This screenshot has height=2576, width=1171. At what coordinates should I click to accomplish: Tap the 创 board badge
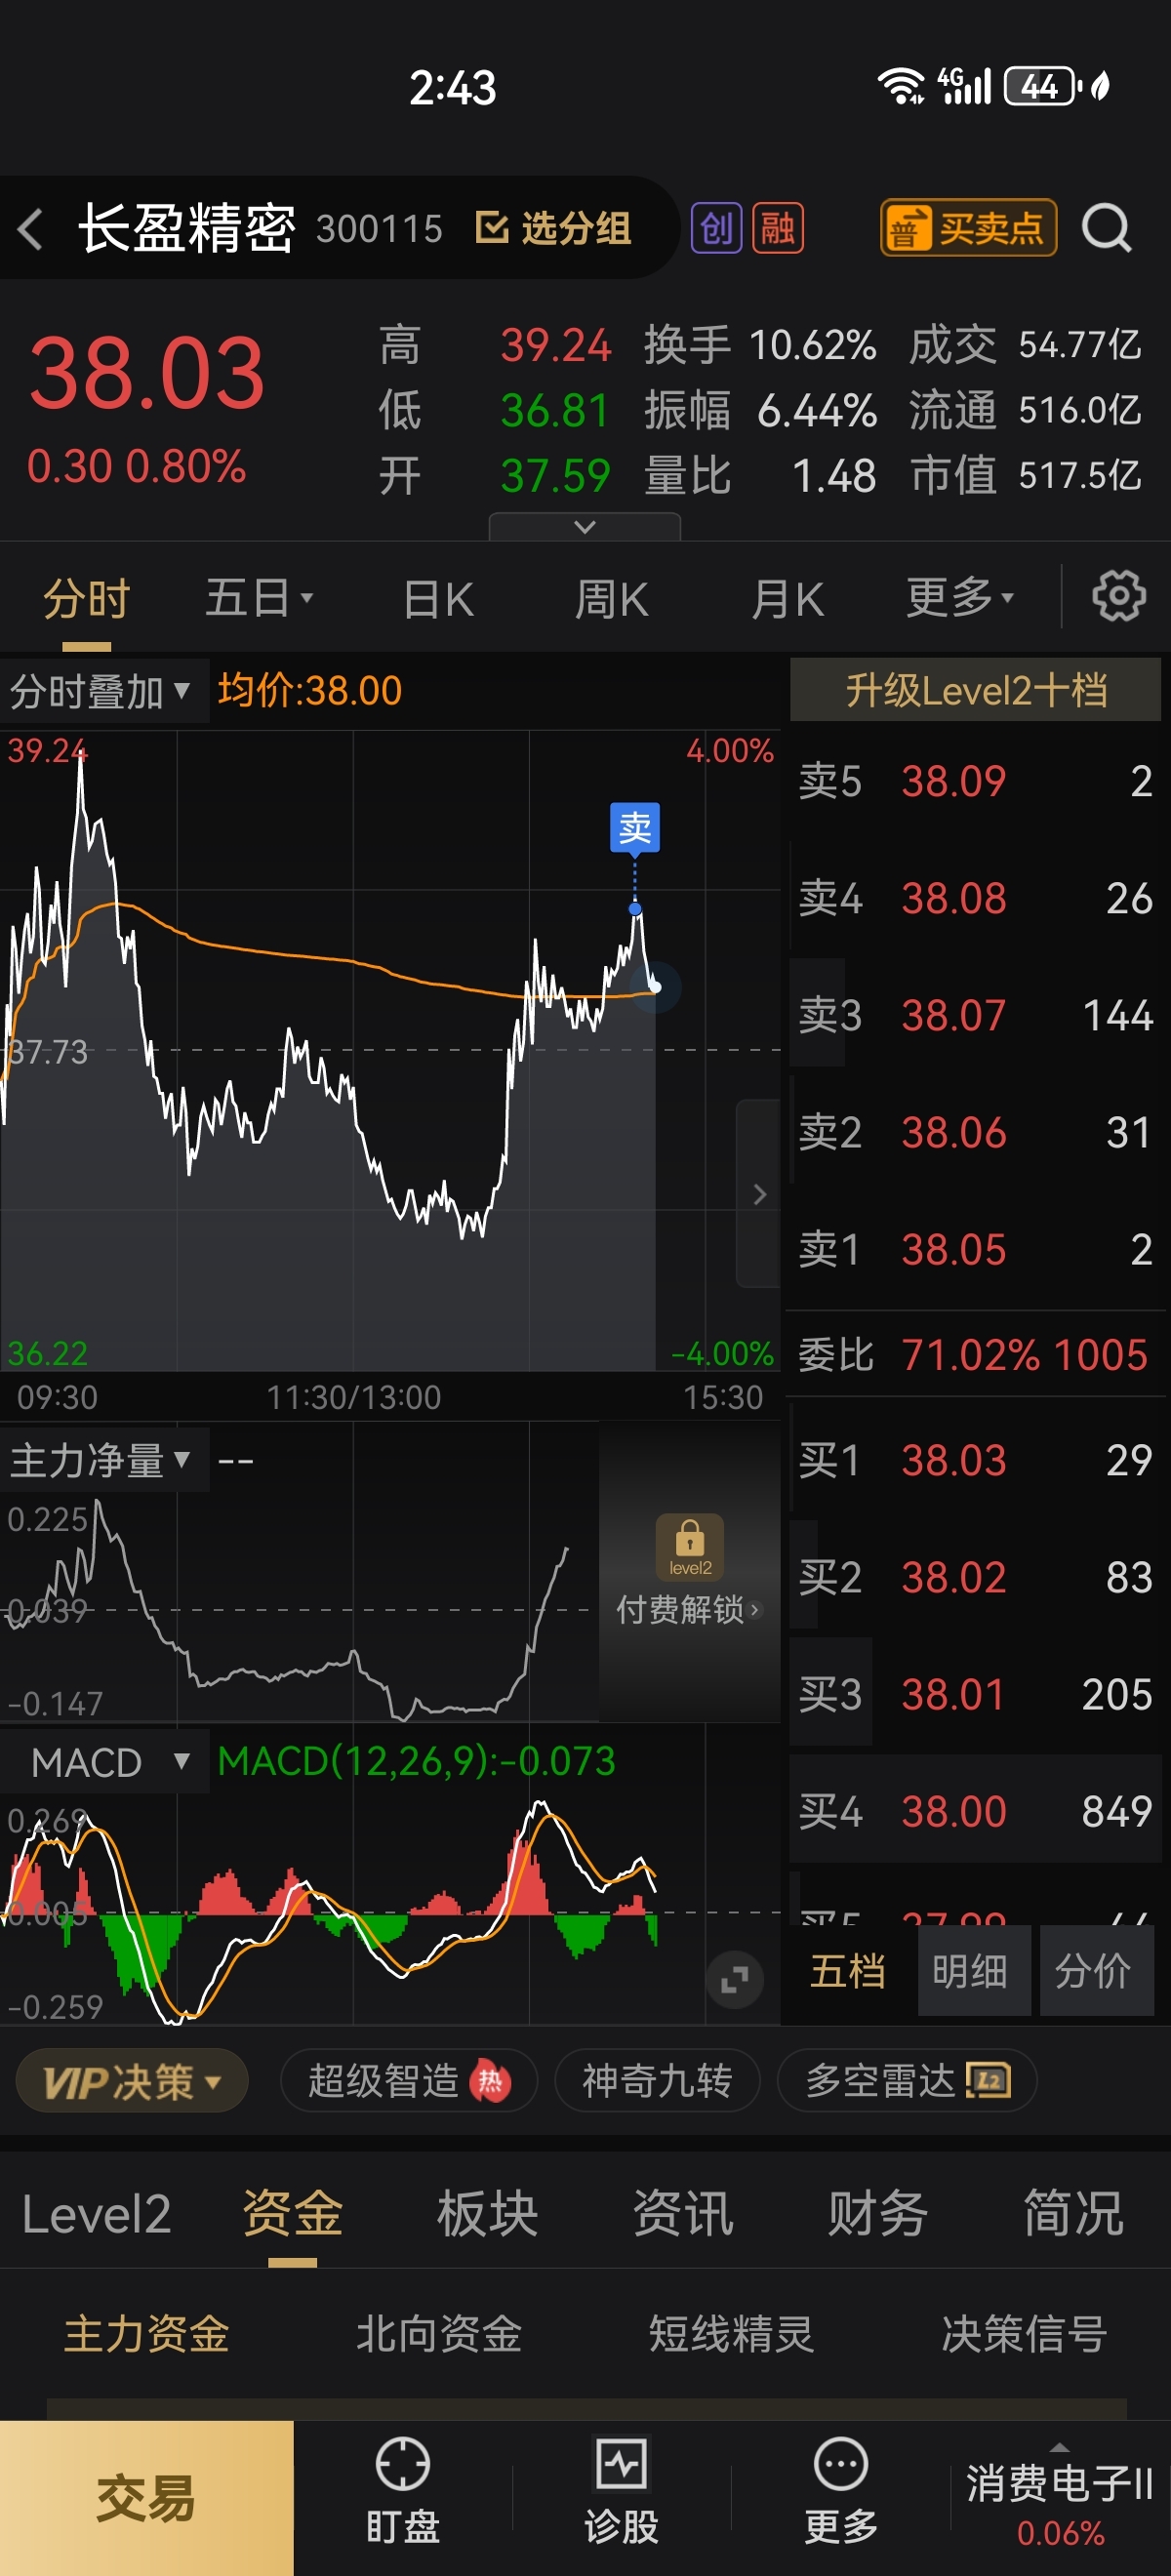point(716,228)
